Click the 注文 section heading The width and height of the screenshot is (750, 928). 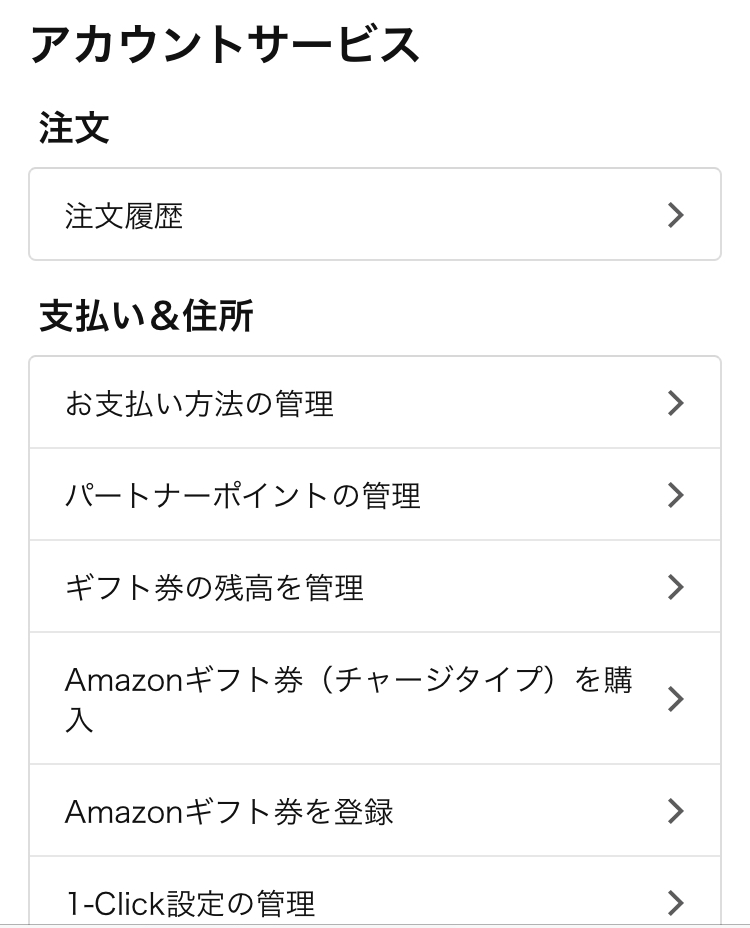point(75,127)
